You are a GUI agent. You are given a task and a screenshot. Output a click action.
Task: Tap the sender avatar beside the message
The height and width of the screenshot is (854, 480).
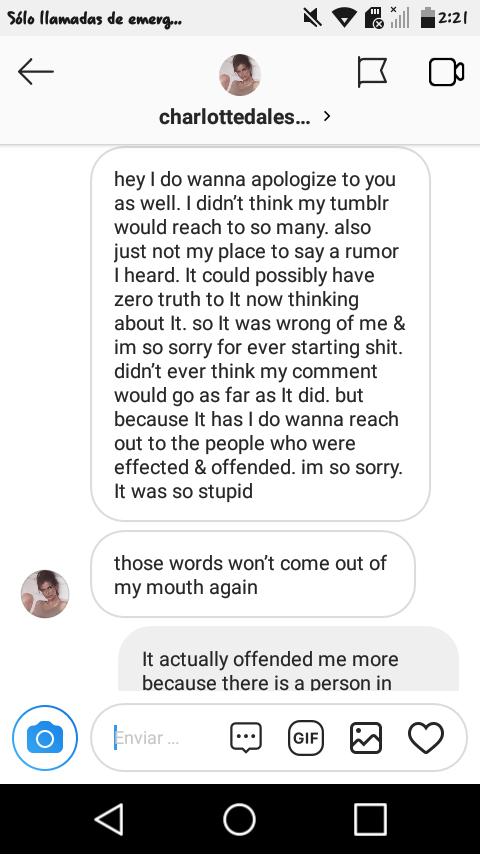pyautogui.click(x=45, y=594)
